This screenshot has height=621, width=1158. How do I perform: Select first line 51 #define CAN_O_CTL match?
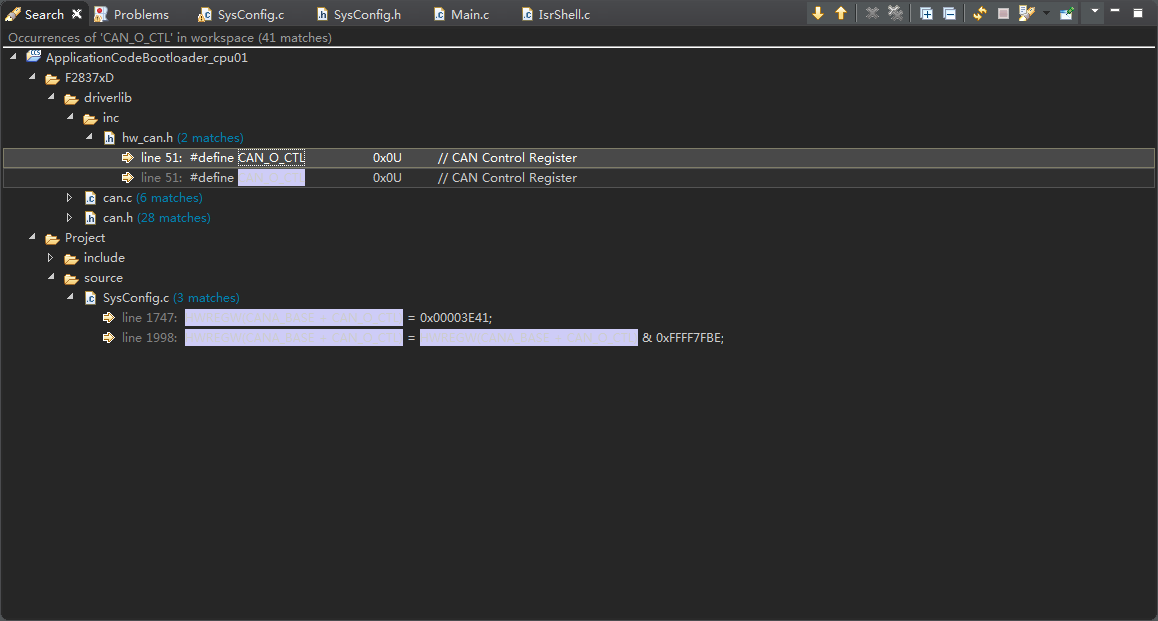pyautogui.click(x=579, y=157)
